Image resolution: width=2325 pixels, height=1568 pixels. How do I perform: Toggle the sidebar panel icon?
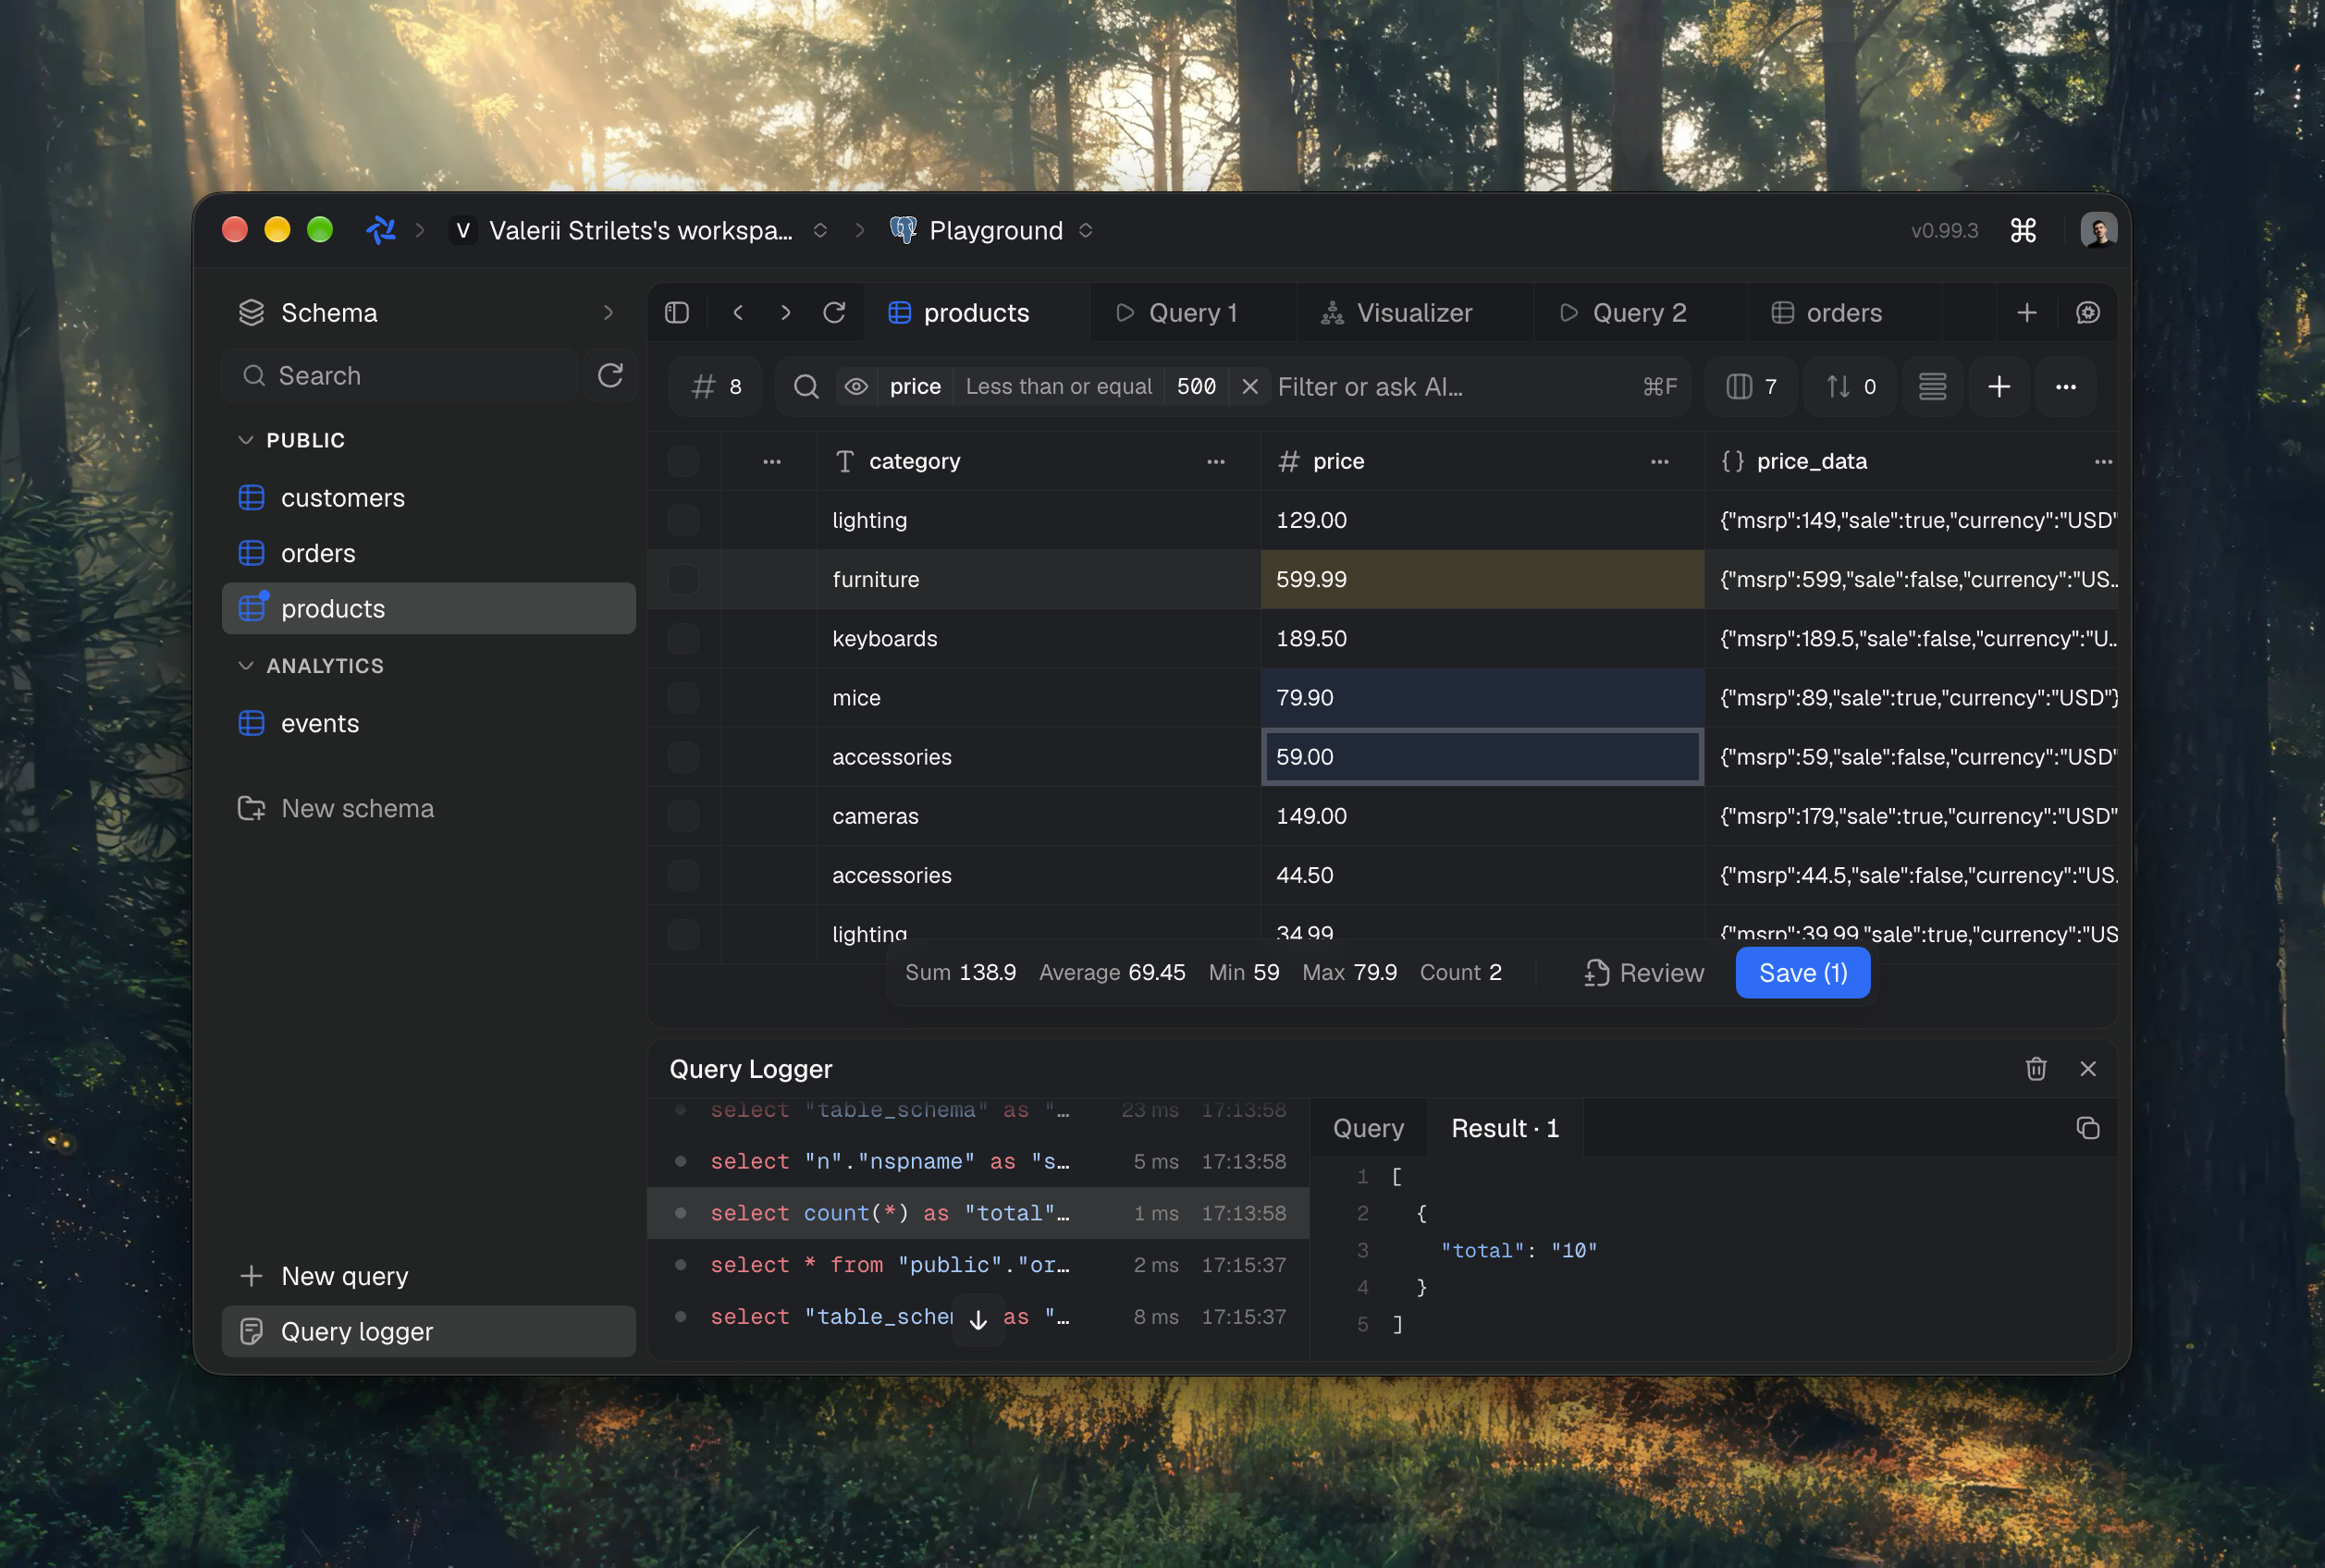pyautogui.click(x=677, y=313)
